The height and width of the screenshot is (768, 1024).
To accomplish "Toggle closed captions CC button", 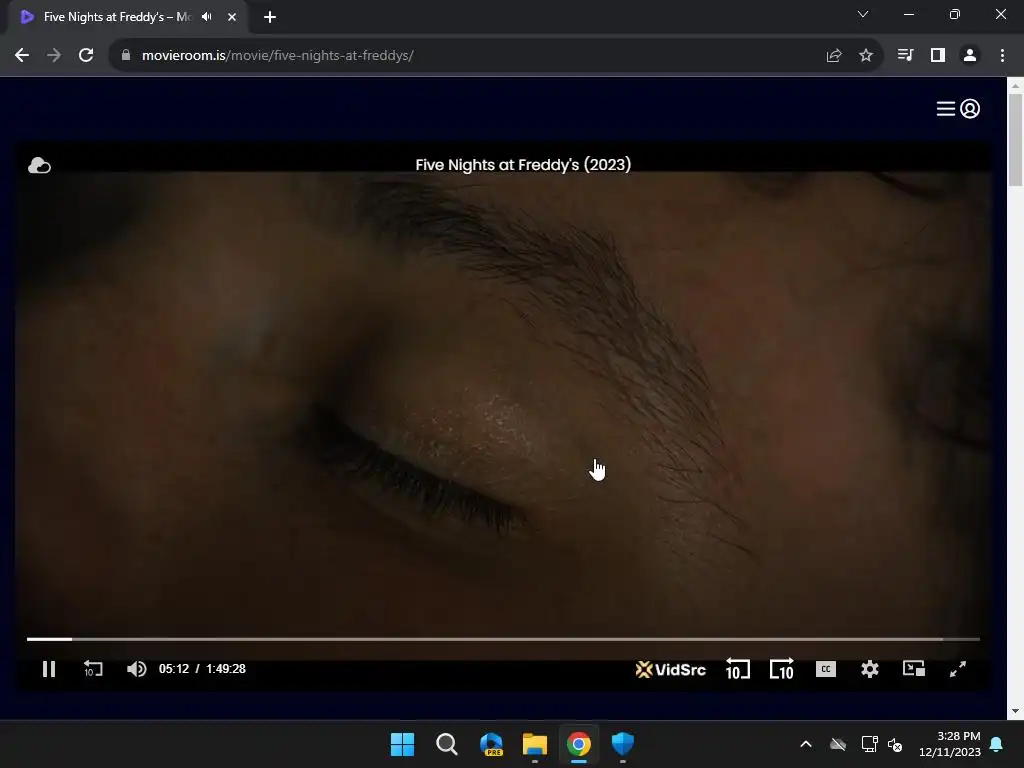I will pyautogui.click(x=826, y=669).
